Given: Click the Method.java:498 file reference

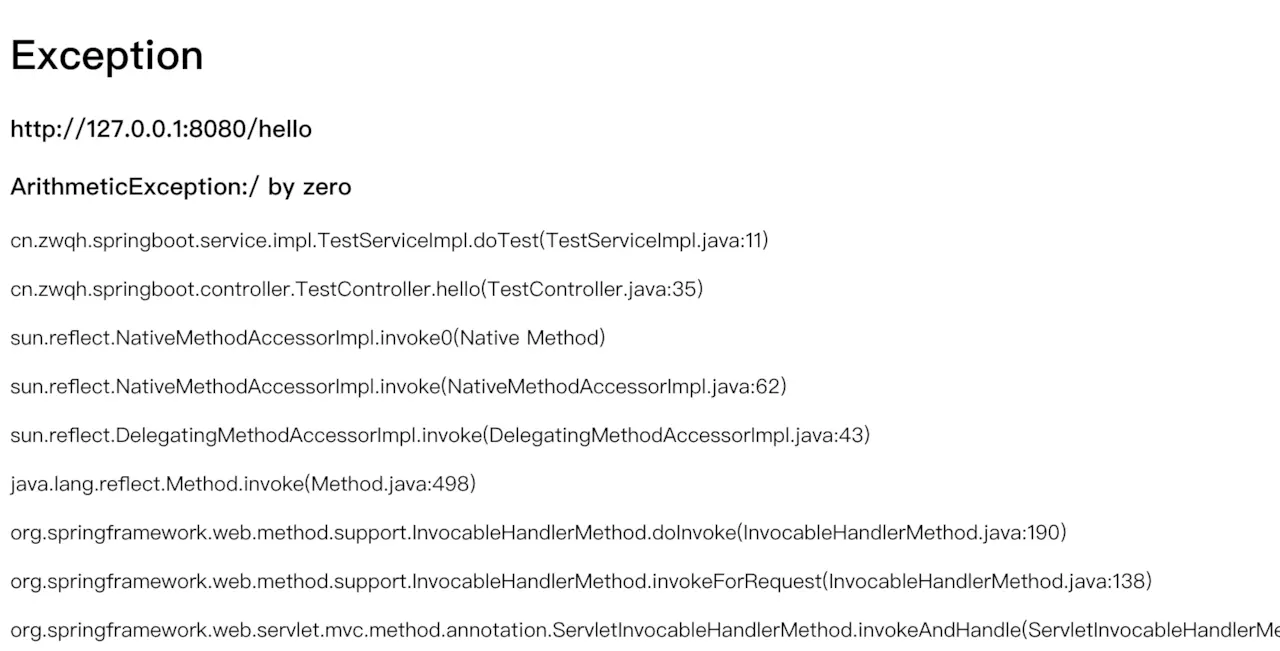Looking at the screenshot, I should pos(390,484).
